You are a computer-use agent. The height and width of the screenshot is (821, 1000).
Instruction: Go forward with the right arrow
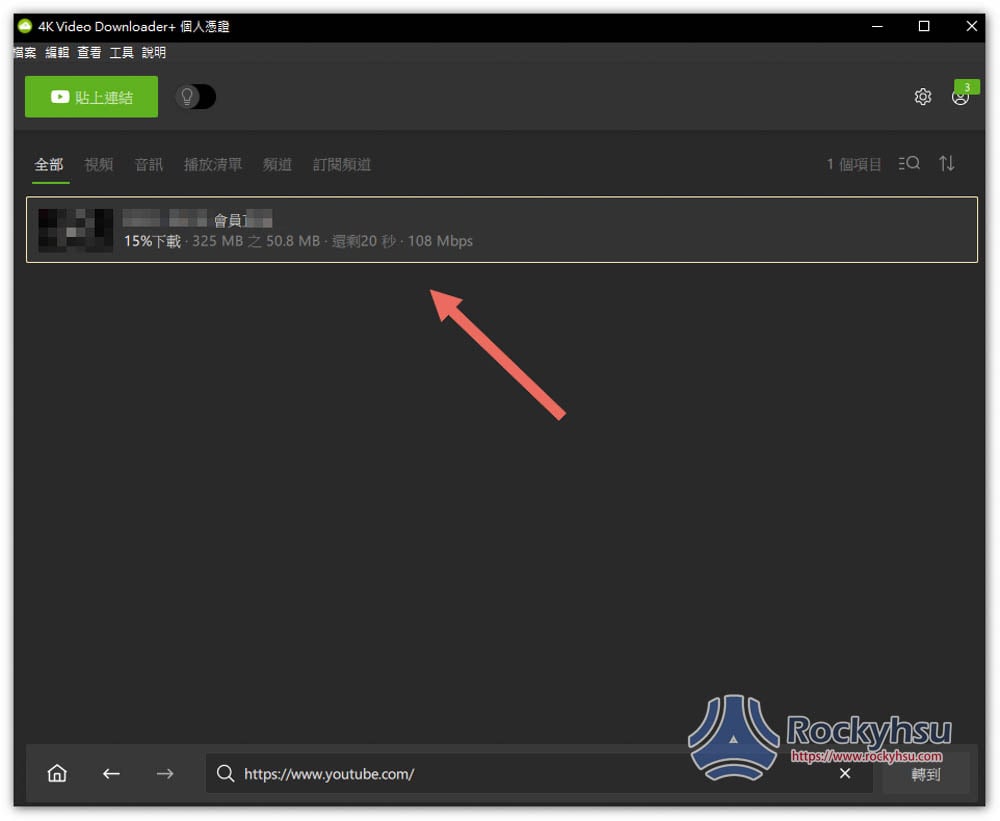point(165,773)
